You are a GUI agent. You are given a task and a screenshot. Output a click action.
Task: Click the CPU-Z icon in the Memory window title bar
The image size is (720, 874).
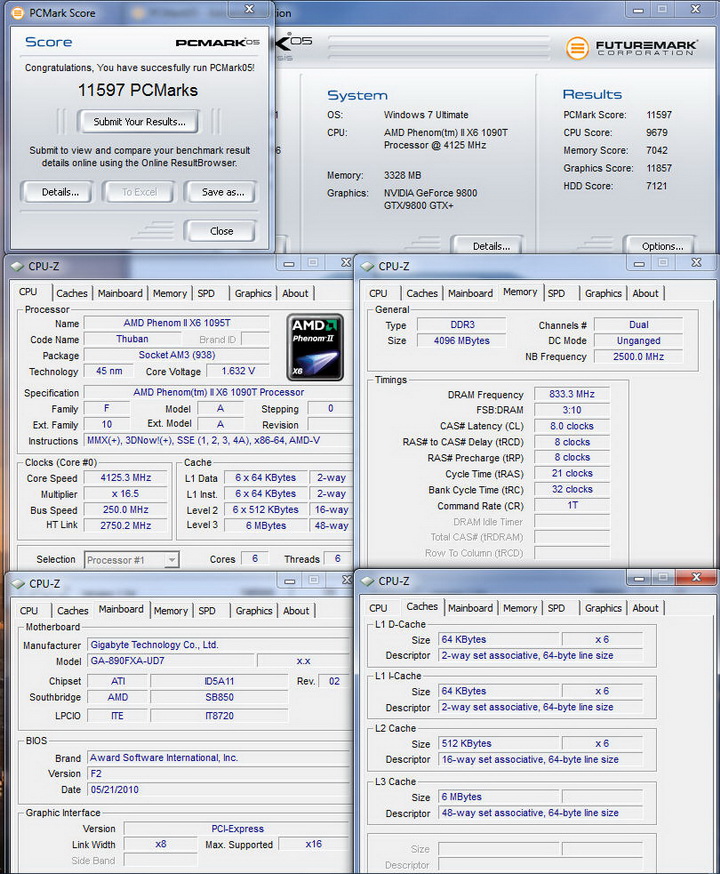tap(367, 266)
